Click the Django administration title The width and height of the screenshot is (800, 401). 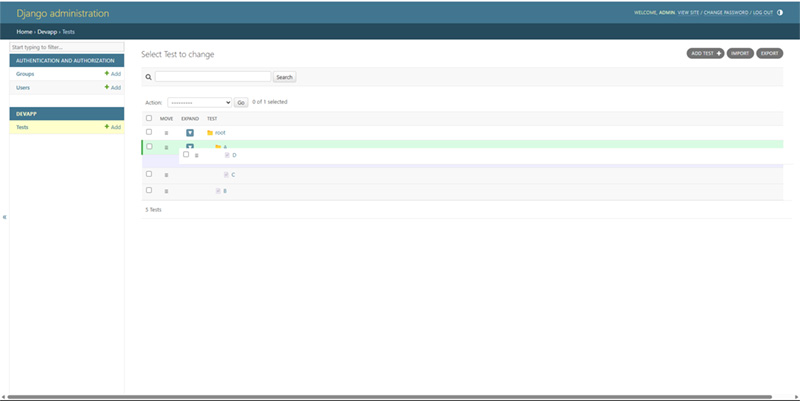[x=63, y=13]
